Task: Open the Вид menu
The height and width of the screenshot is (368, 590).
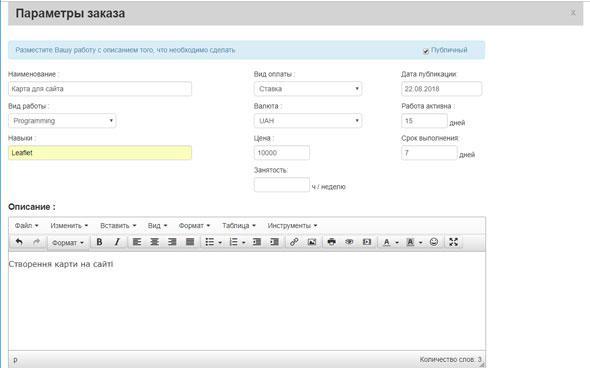Action: click(x=157, y=225)
